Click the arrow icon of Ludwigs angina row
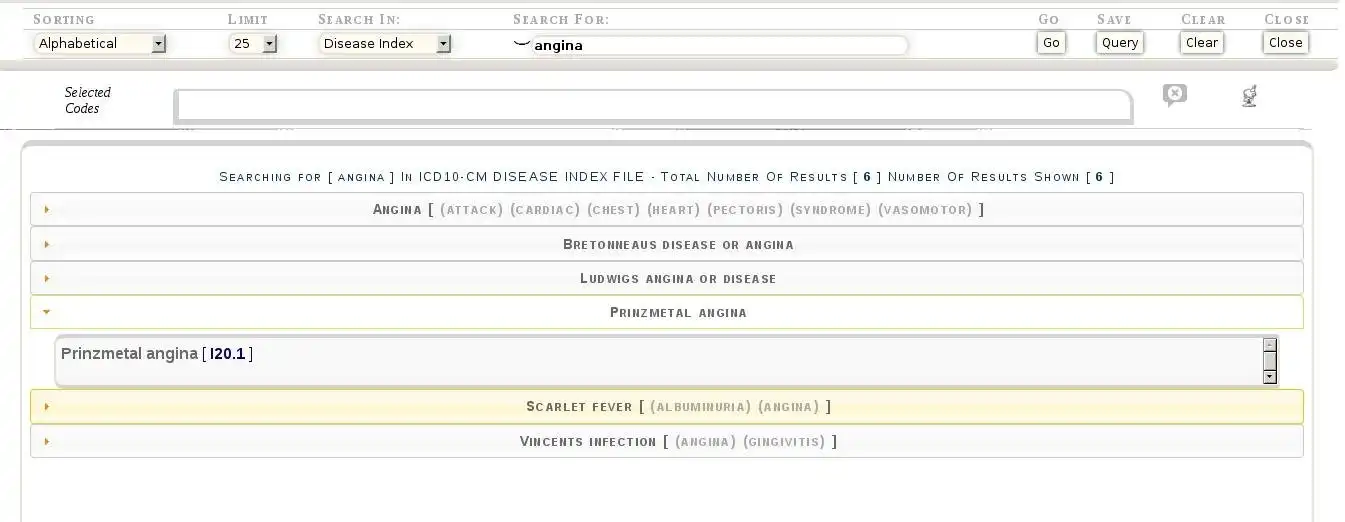This screenshot has height=522, width=1345. pos(47,278)
